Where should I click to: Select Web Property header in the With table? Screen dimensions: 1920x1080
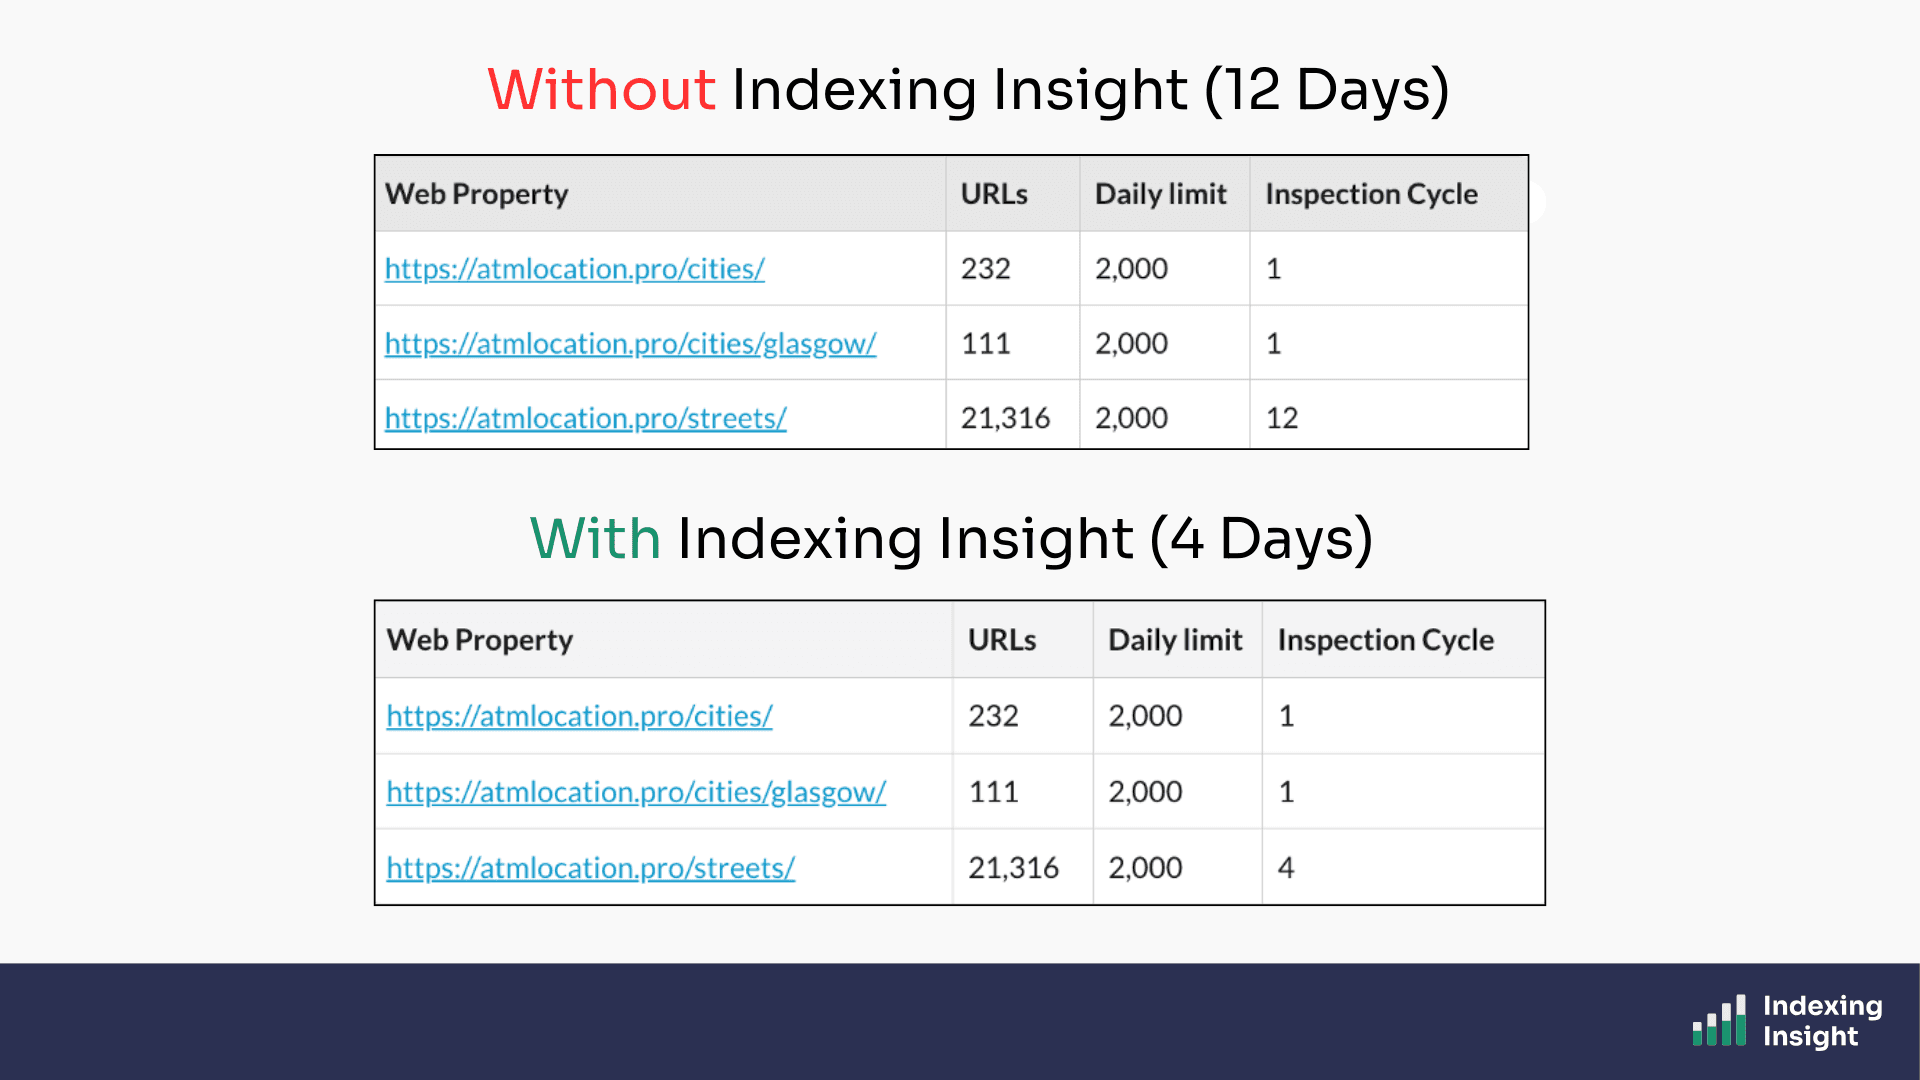[479, 640]
